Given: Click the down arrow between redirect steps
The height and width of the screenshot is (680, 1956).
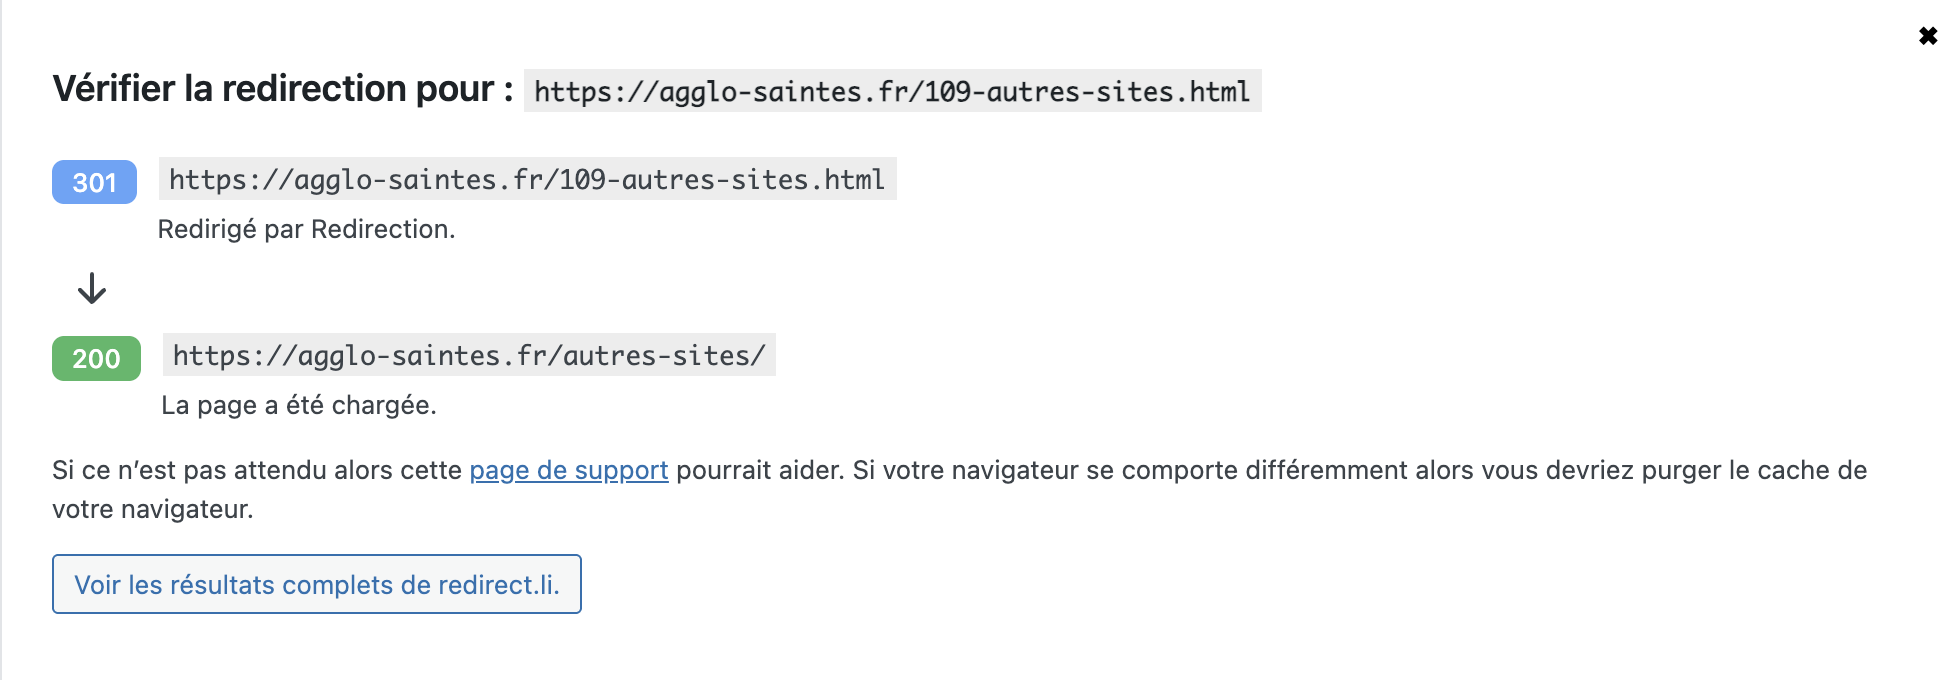Looking at the screenshot, I should [92, 289].
